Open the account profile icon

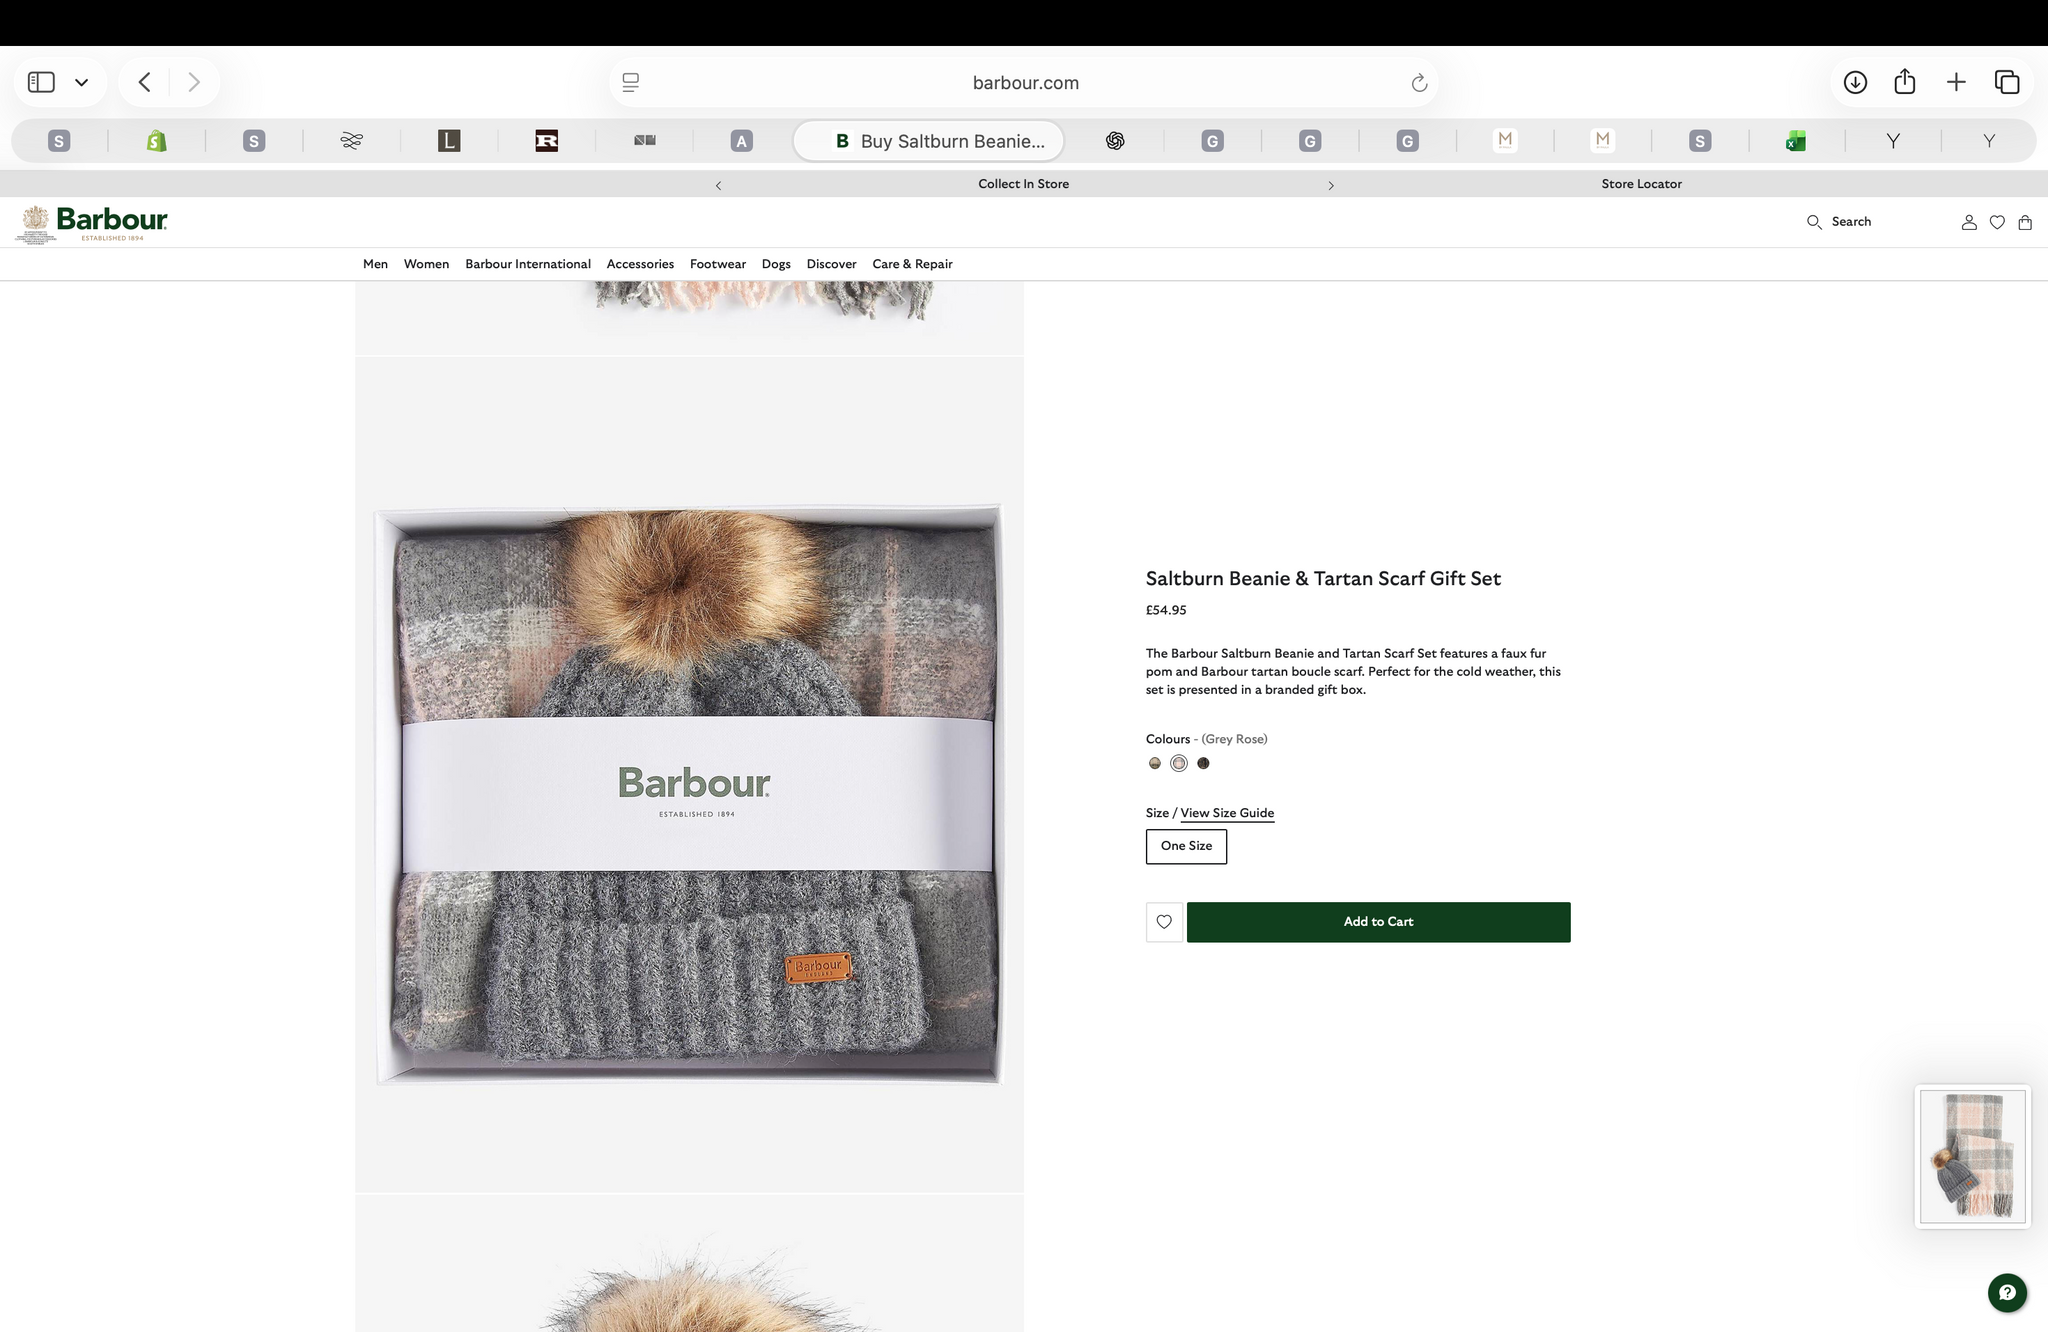[1969, 222]
